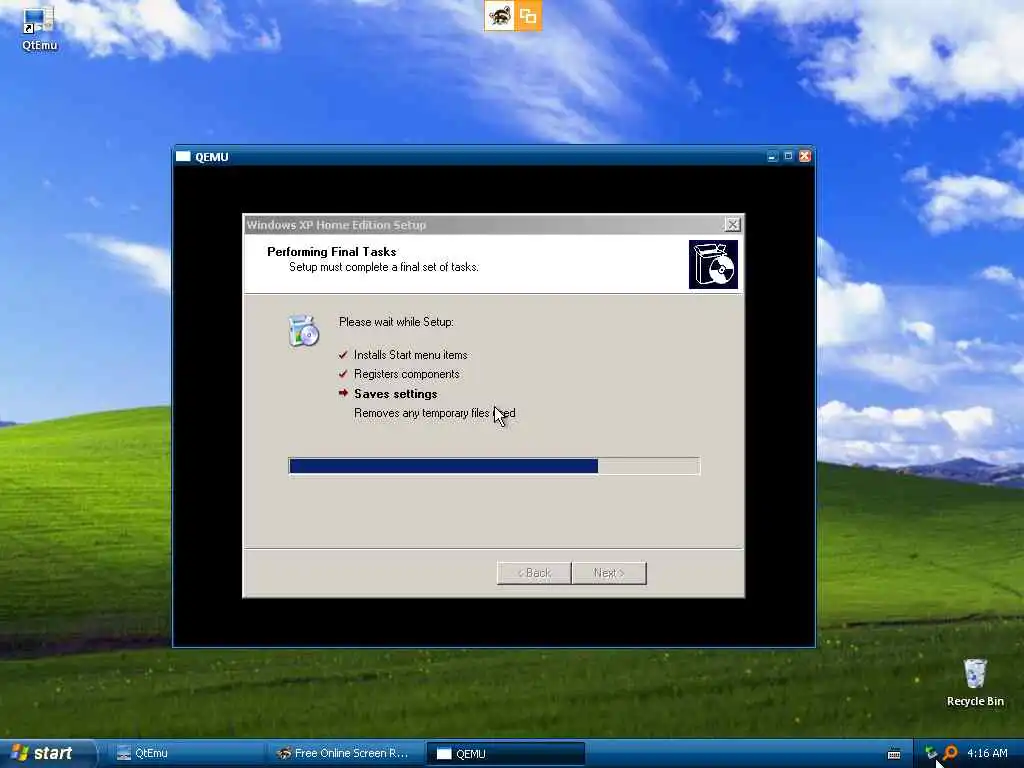The height and width of the screenshot is (768, 1024).
Task: Click the QEMU window title text
Action: pyautogui.click(x=212, y=157)
